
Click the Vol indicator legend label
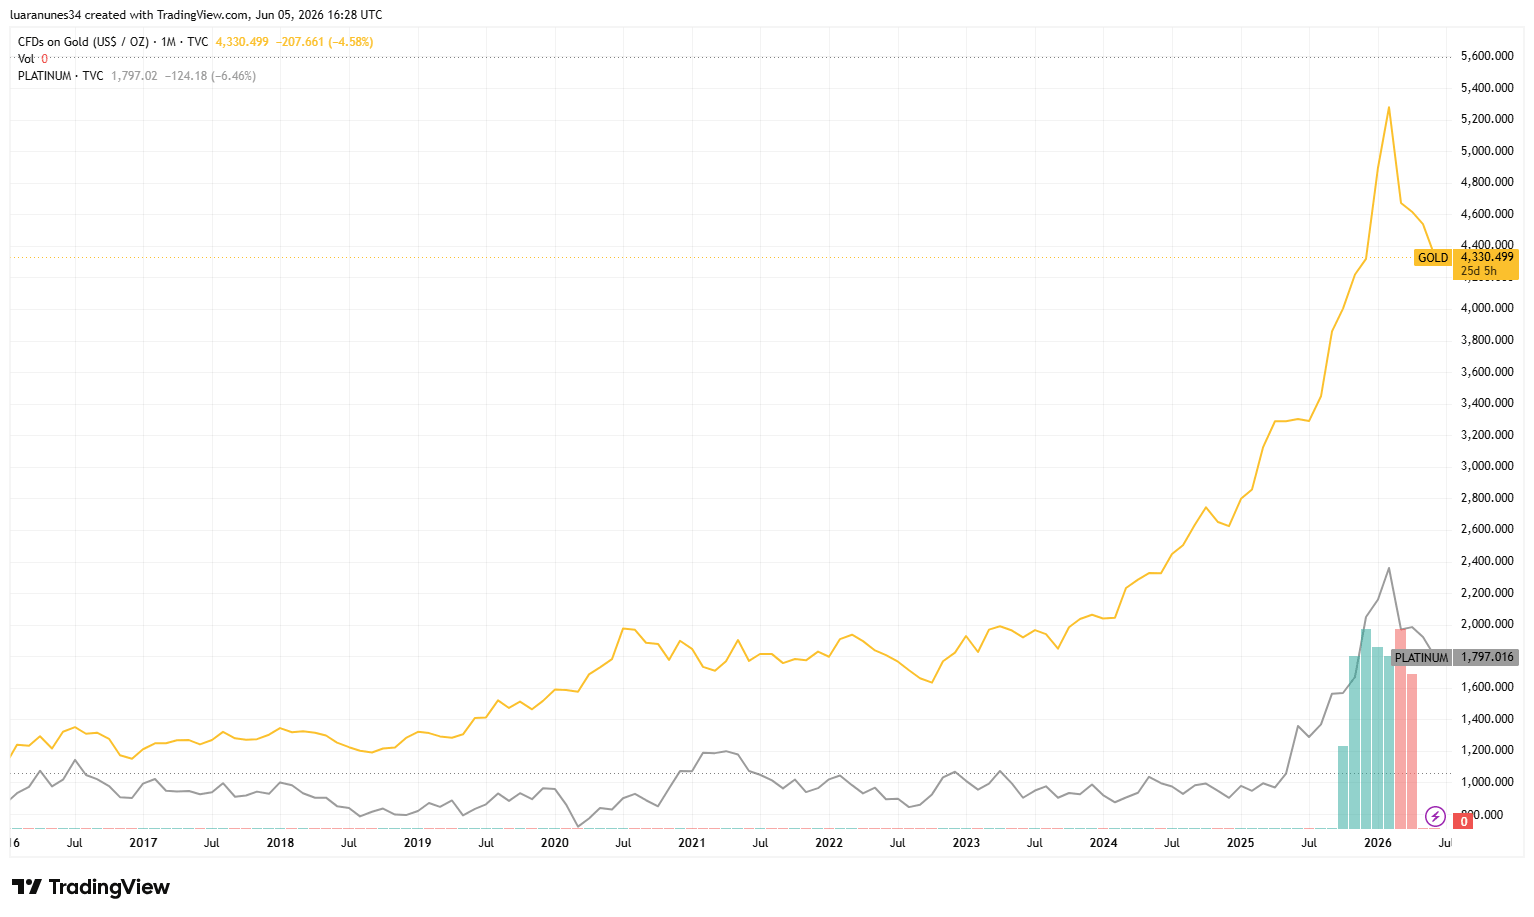coord(26,59)
